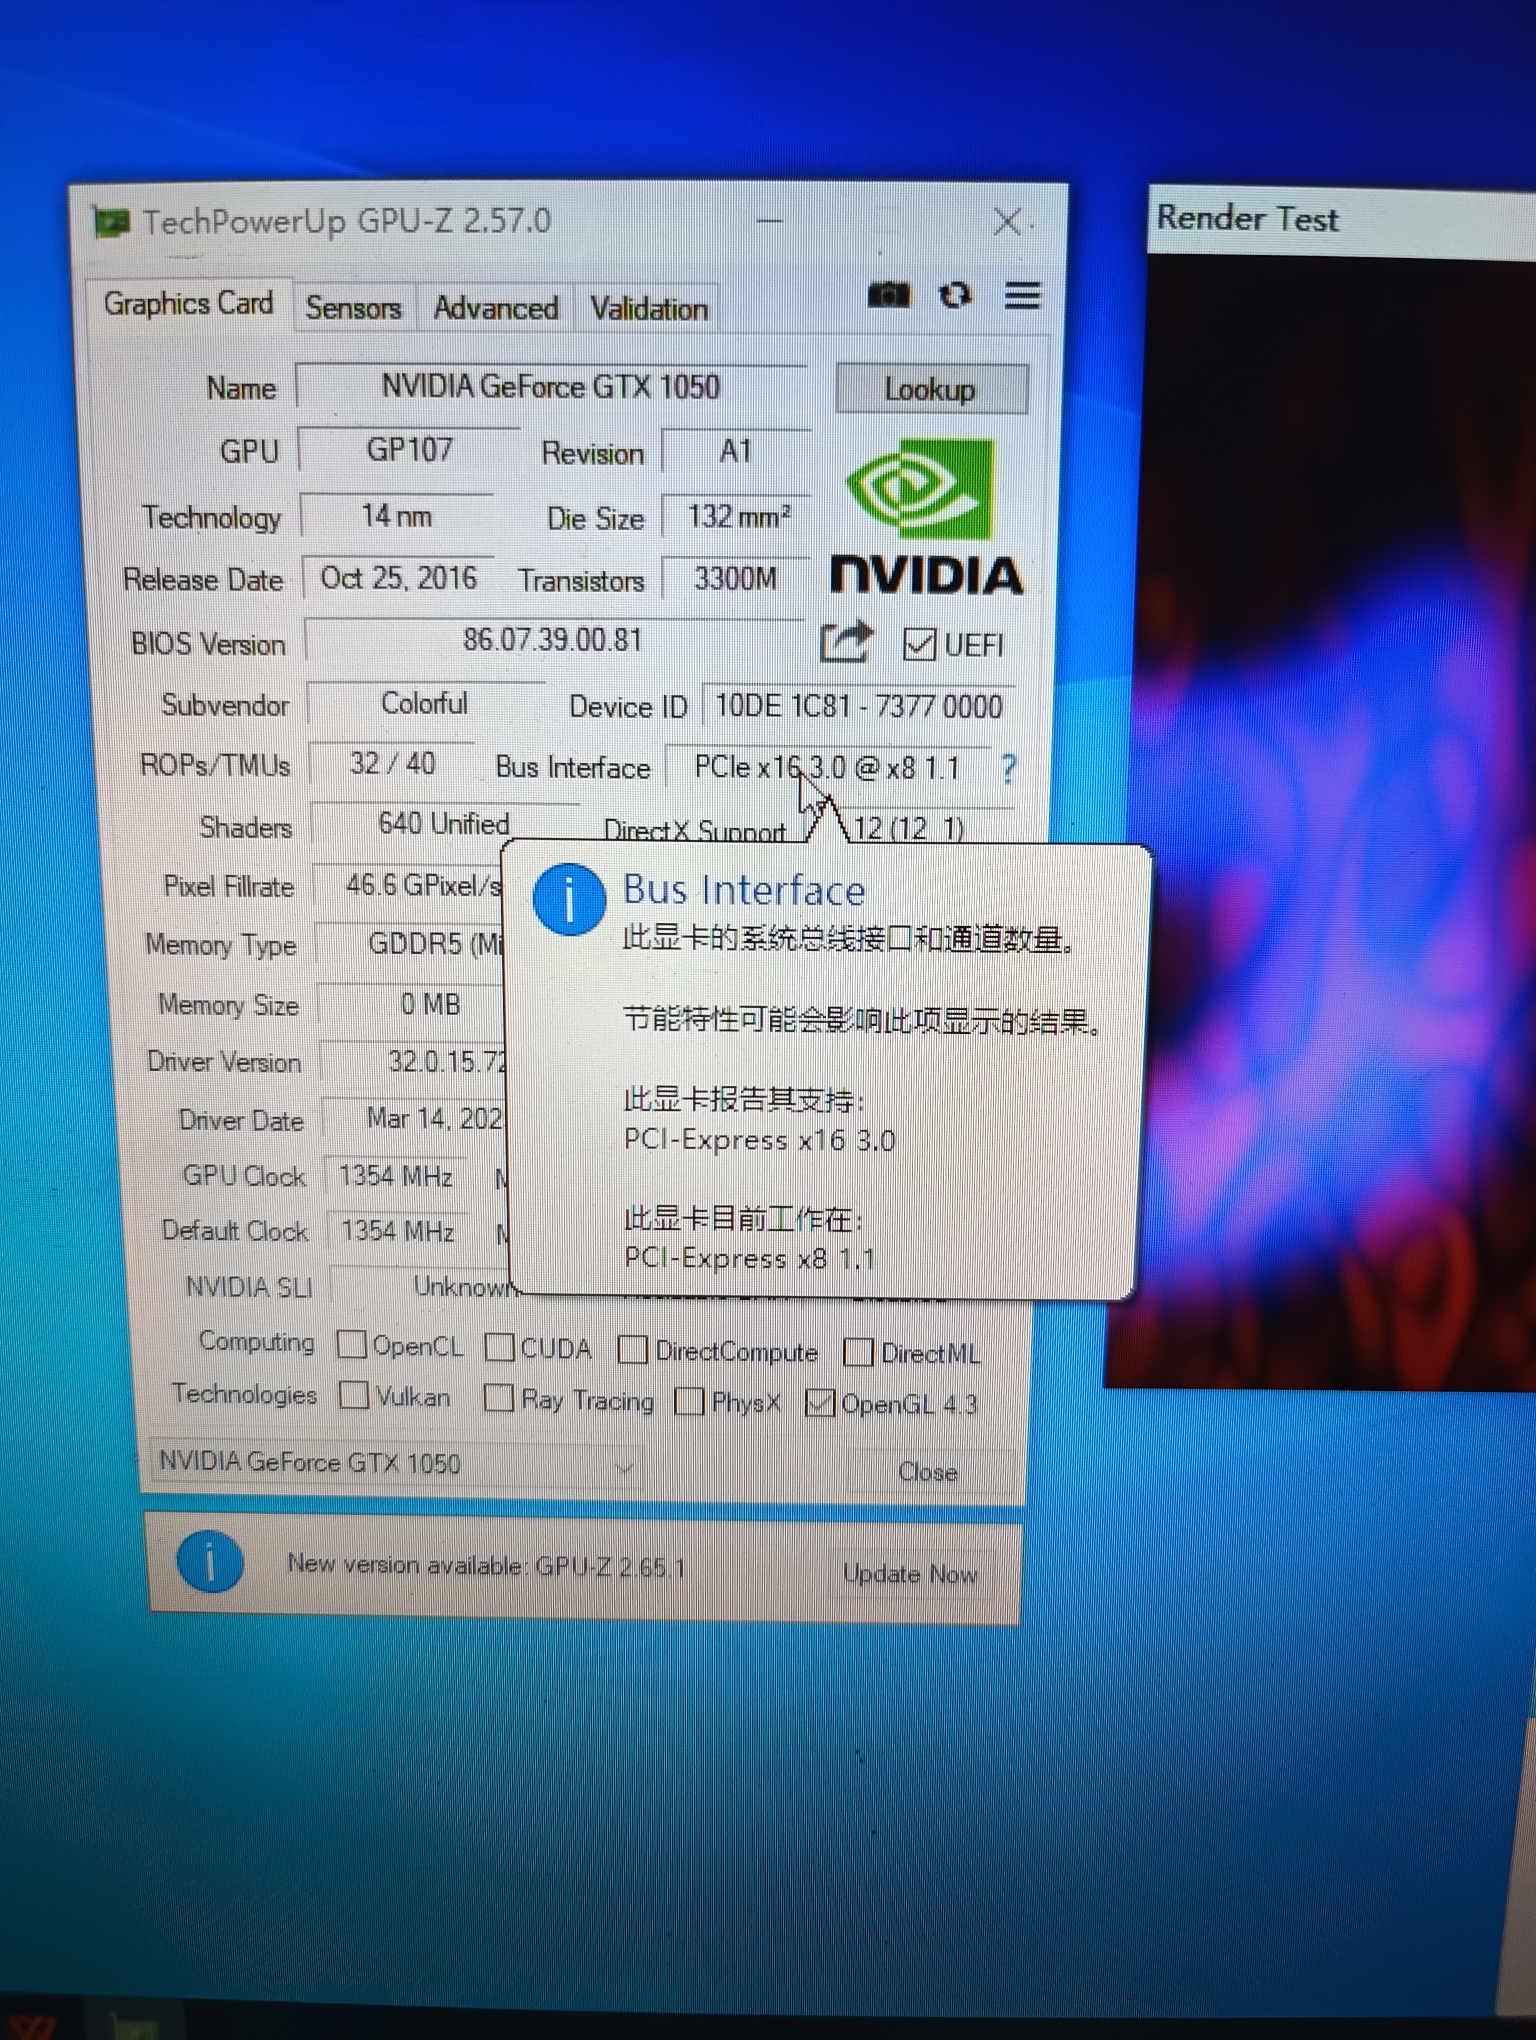Click the Release Date value Oct 25, 2016

point(398,578)
